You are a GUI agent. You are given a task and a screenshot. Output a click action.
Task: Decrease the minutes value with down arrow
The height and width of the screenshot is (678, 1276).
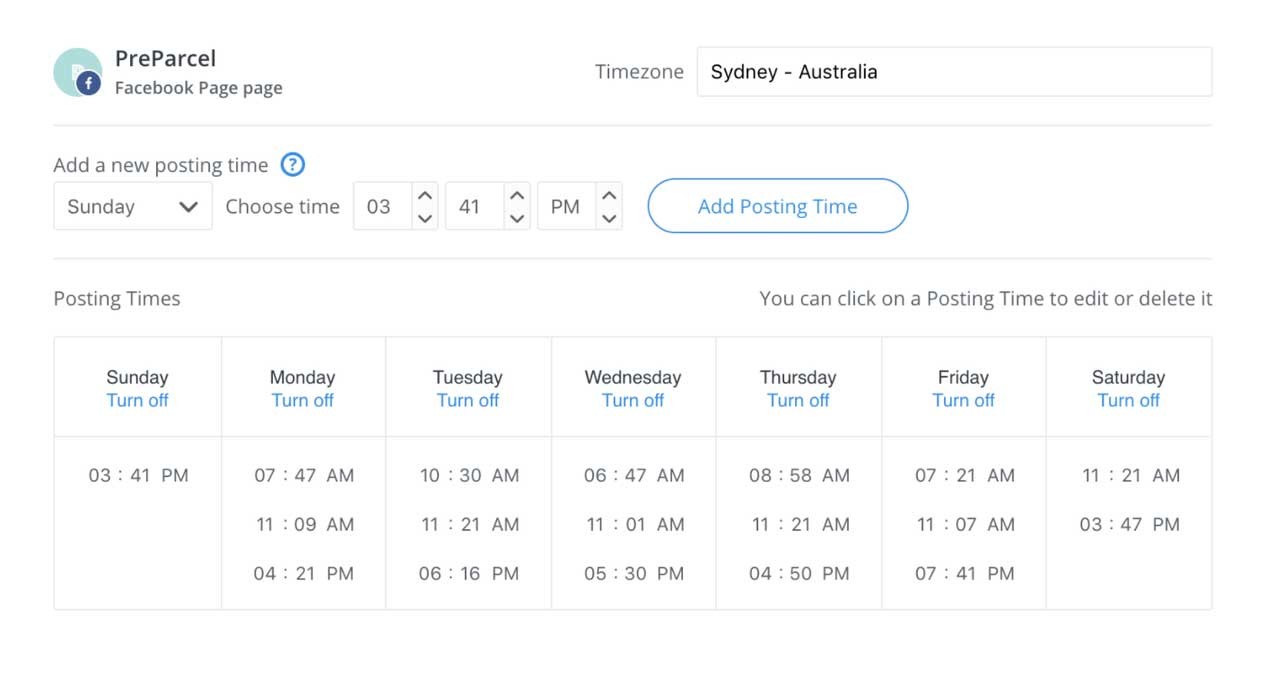coord(517,217)
